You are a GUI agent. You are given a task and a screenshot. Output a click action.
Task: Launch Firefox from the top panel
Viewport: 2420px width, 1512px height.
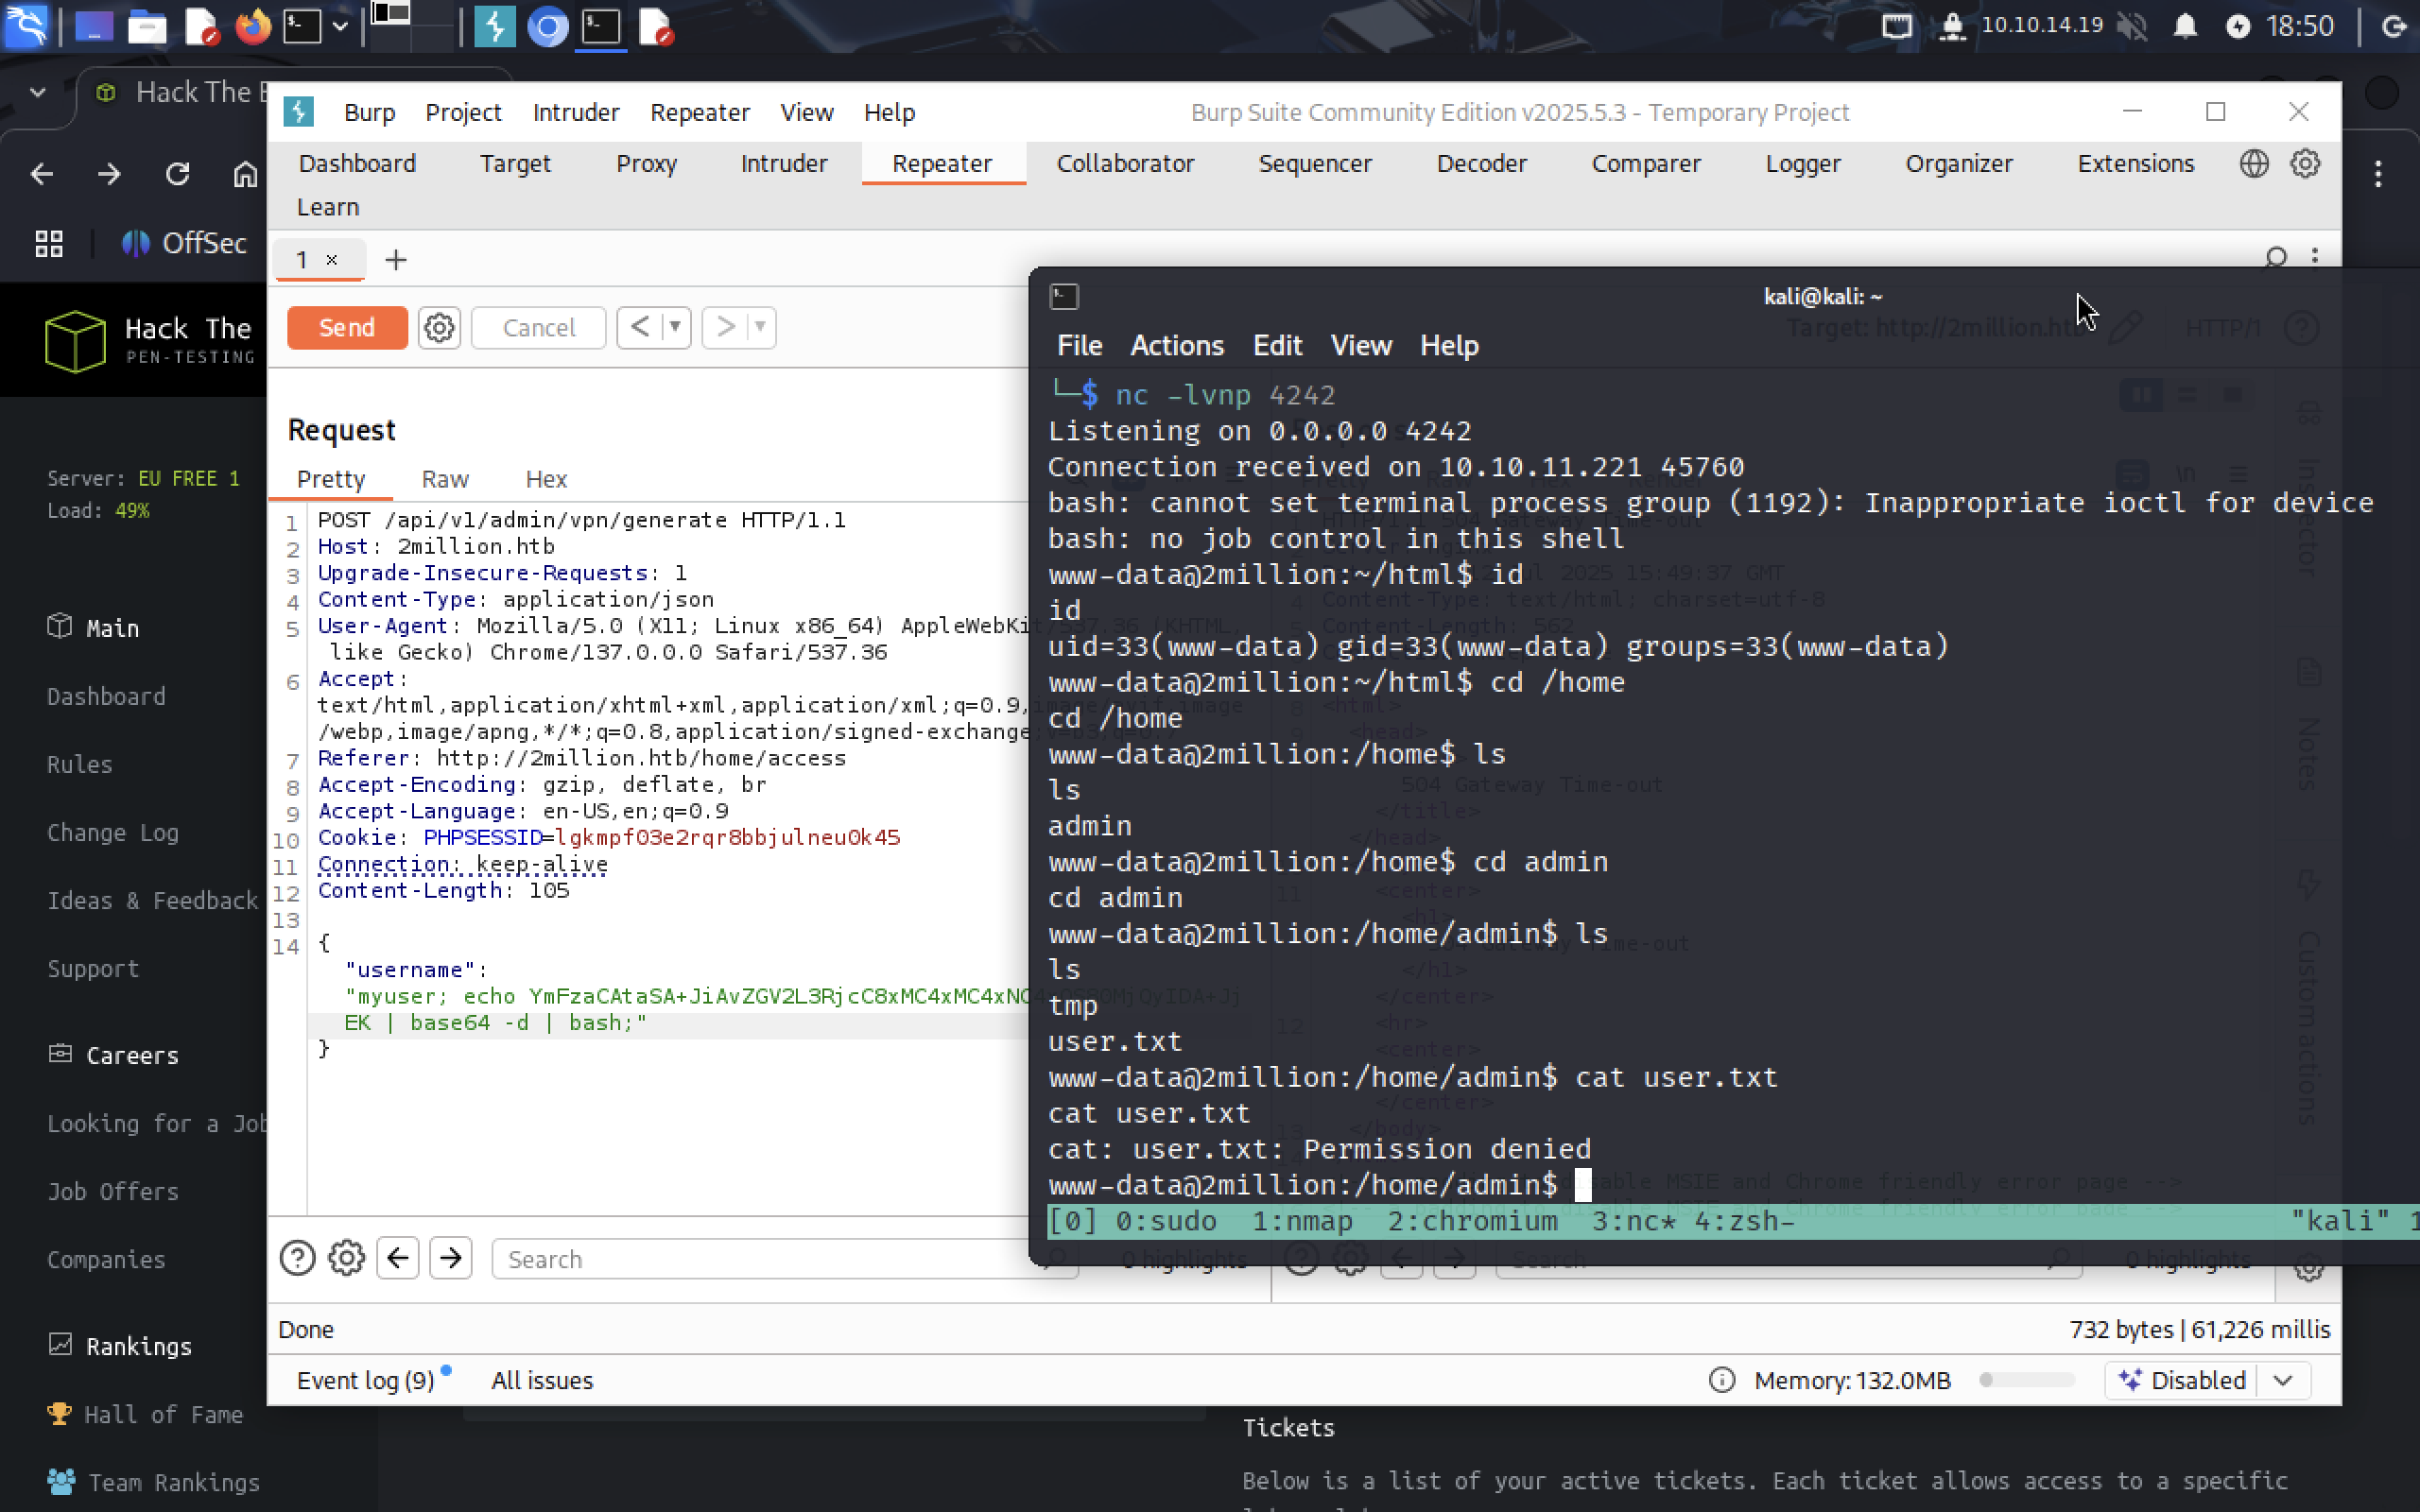point(253,27)
